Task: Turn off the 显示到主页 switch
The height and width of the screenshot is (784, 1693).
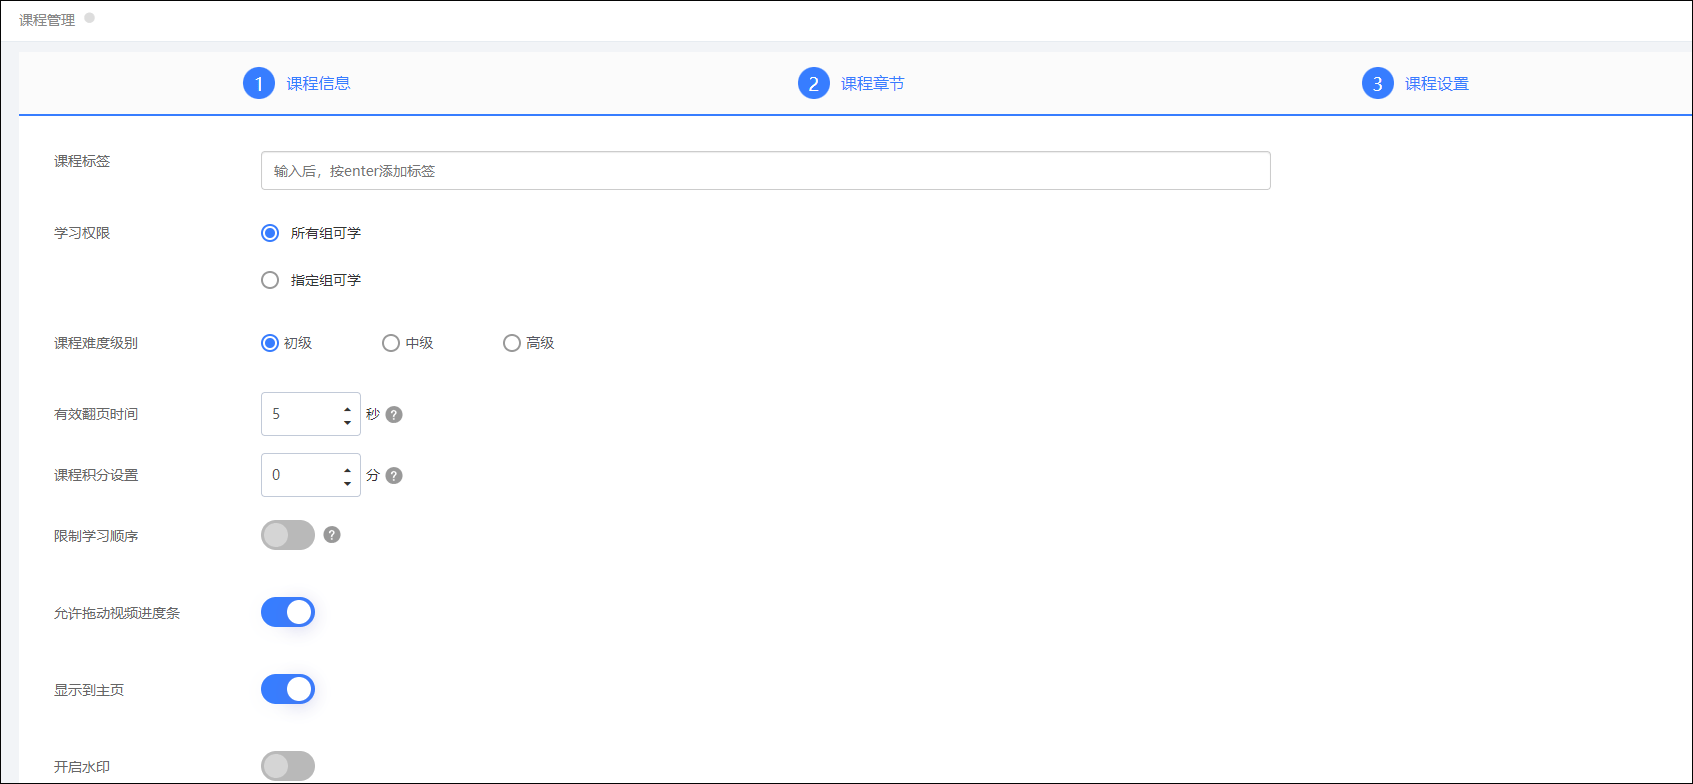Action: (x=288, y=689)
